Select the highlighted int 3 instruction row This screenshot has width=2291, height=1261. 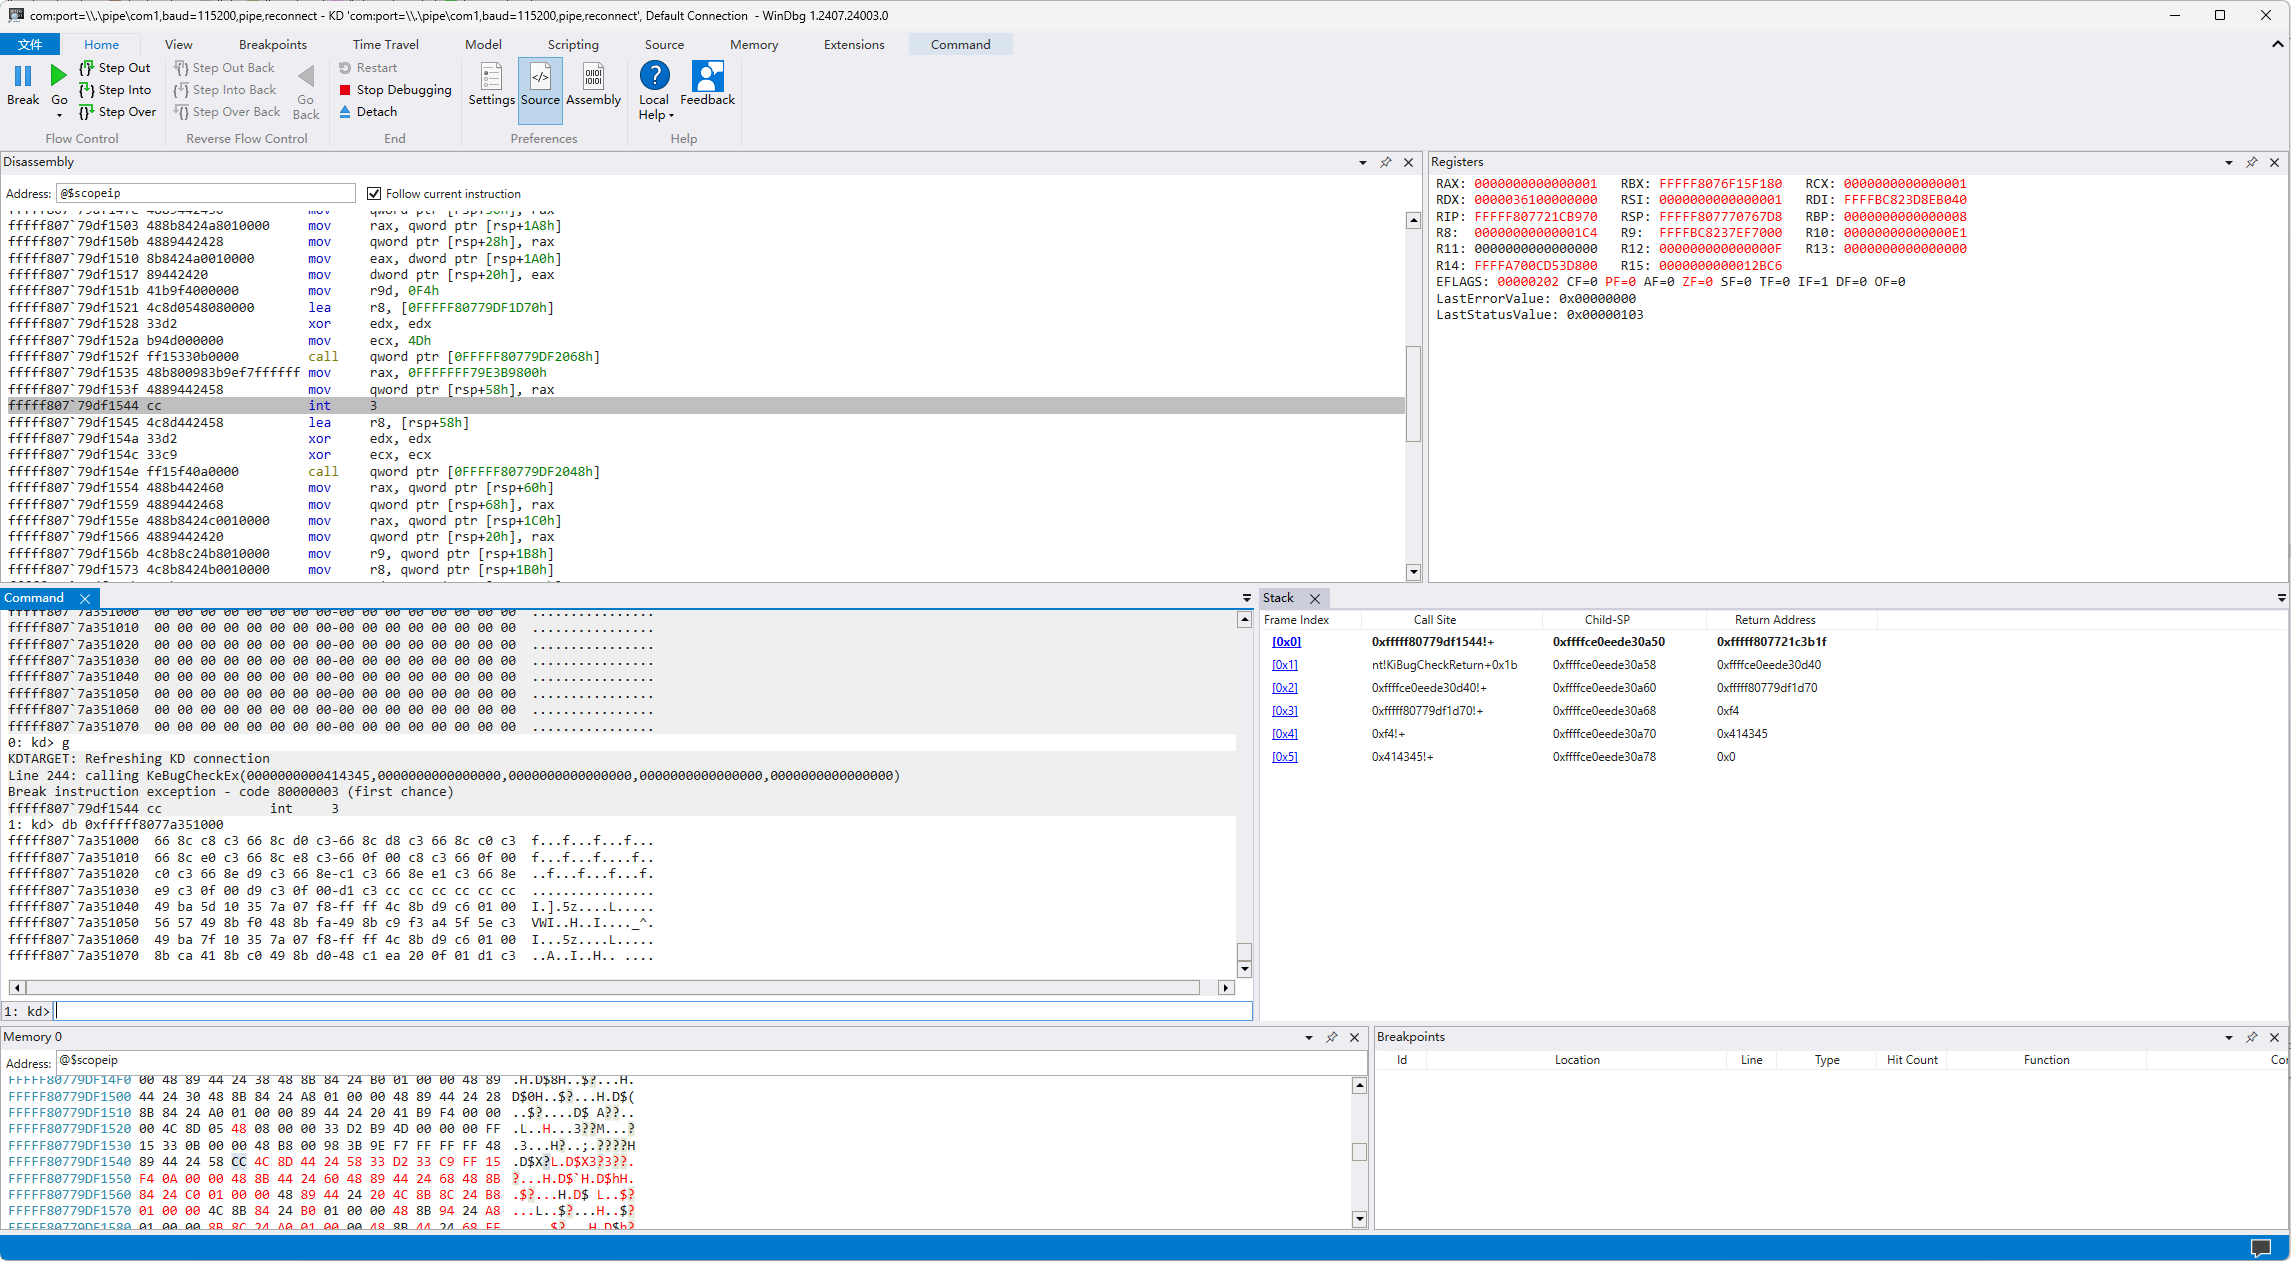pos(706,406)
